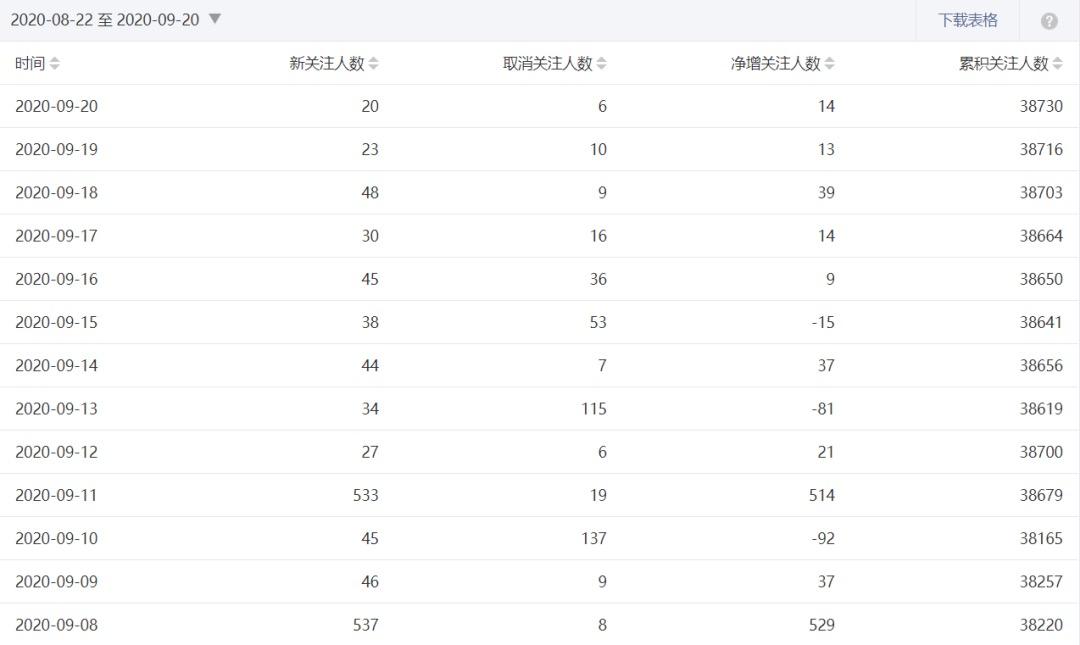Click cumulative value 38730
1080x645 pixels.
pos(1041,106)
